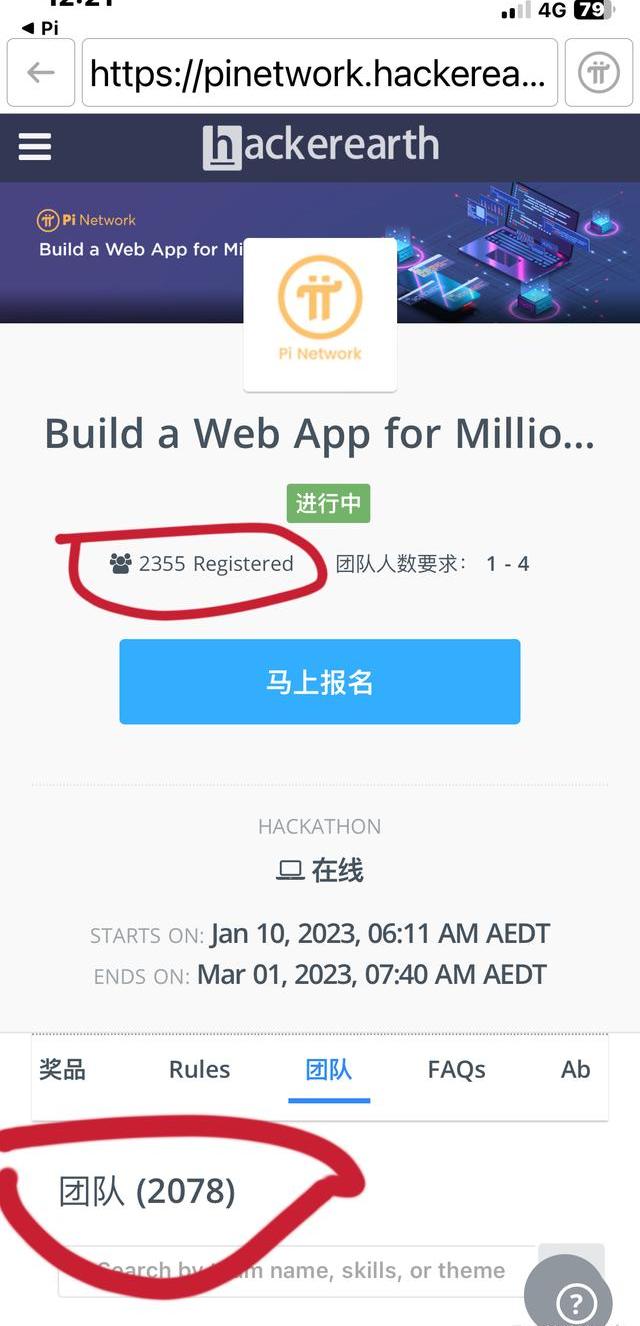
Task: Tap the 进行中 status badge
Action: tap(329, 502)
